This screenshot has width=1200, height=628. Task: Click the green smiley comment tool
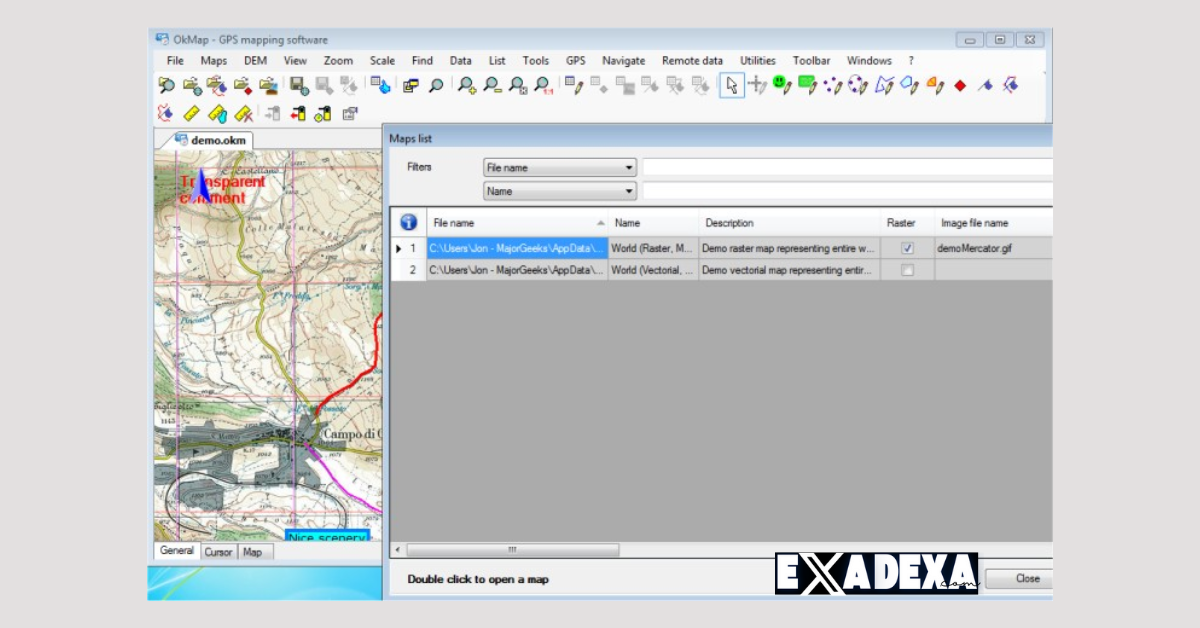click(780, 87)
